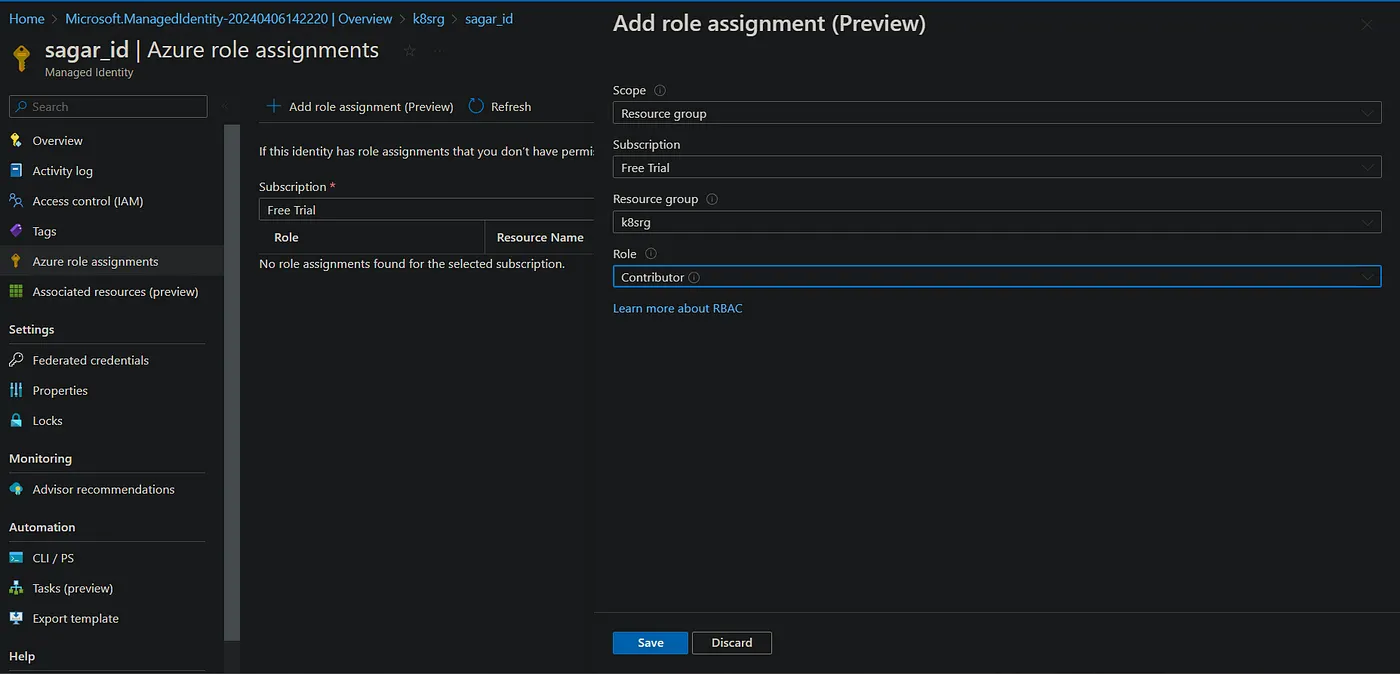Click the Associated resources grid icon

click(x=16, y=291)
